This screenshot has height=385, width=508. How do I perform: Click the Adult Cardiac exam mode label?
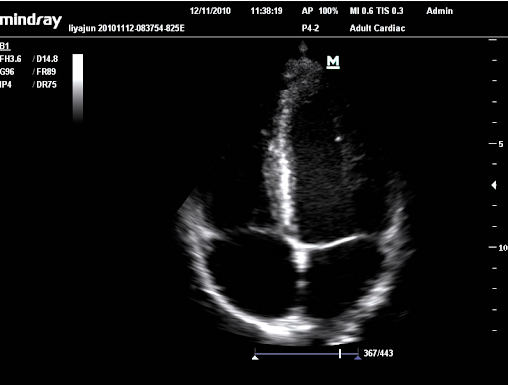(x=377, y=28)
